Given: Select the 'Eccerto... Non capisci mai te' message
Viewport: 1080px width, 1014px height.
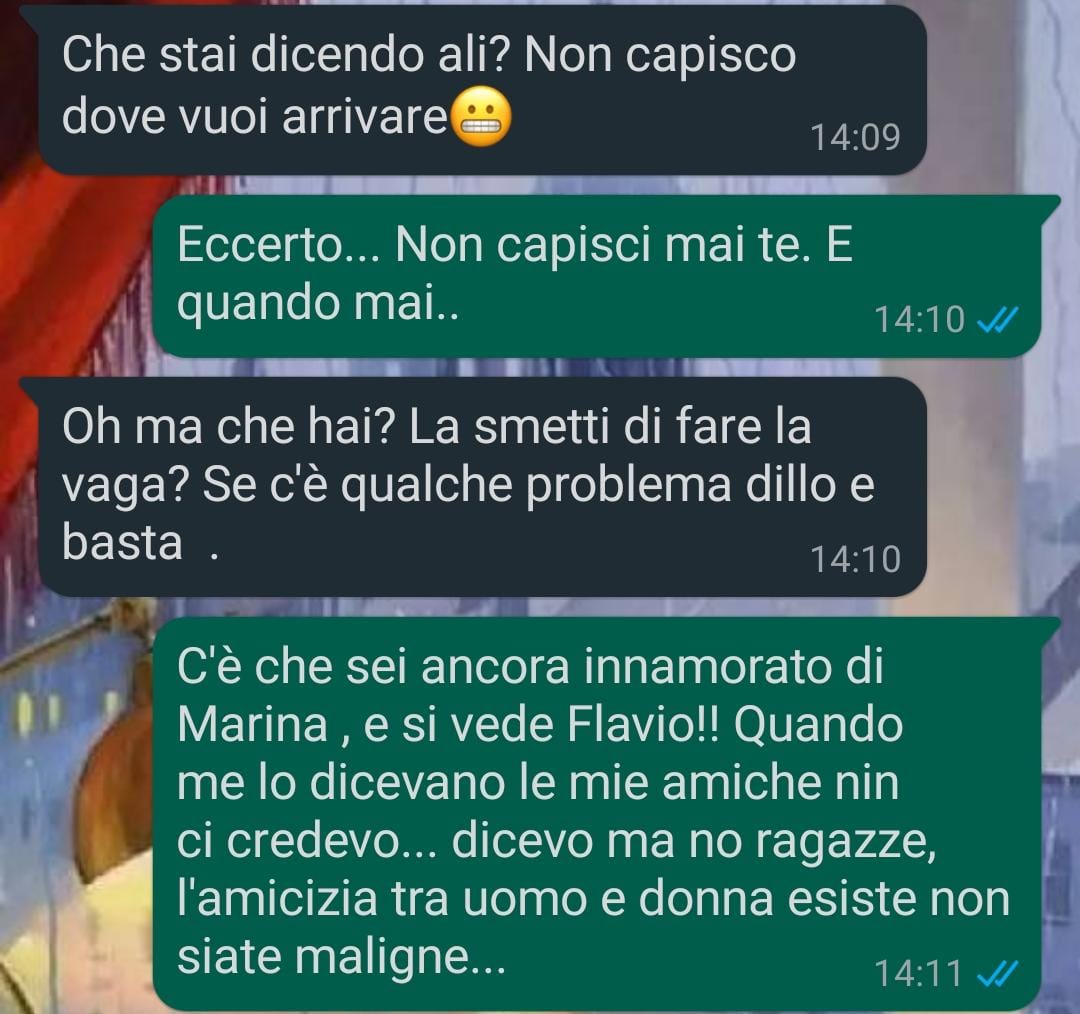Looking at the screenshot, I should pyautogui.click(x=597, y=276).
